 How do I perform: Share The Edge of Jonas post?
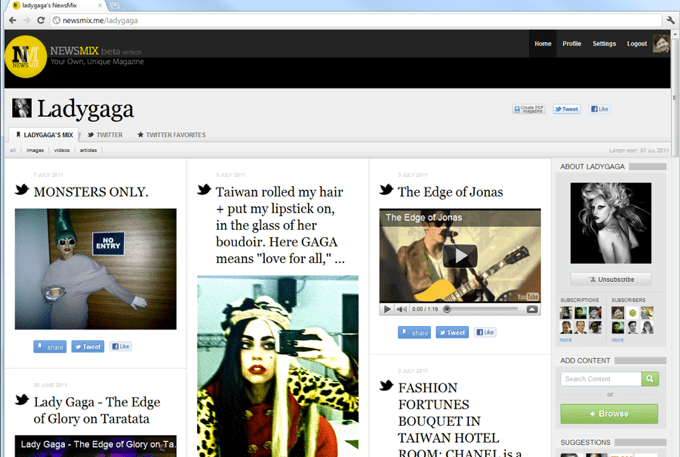point(414,333)
